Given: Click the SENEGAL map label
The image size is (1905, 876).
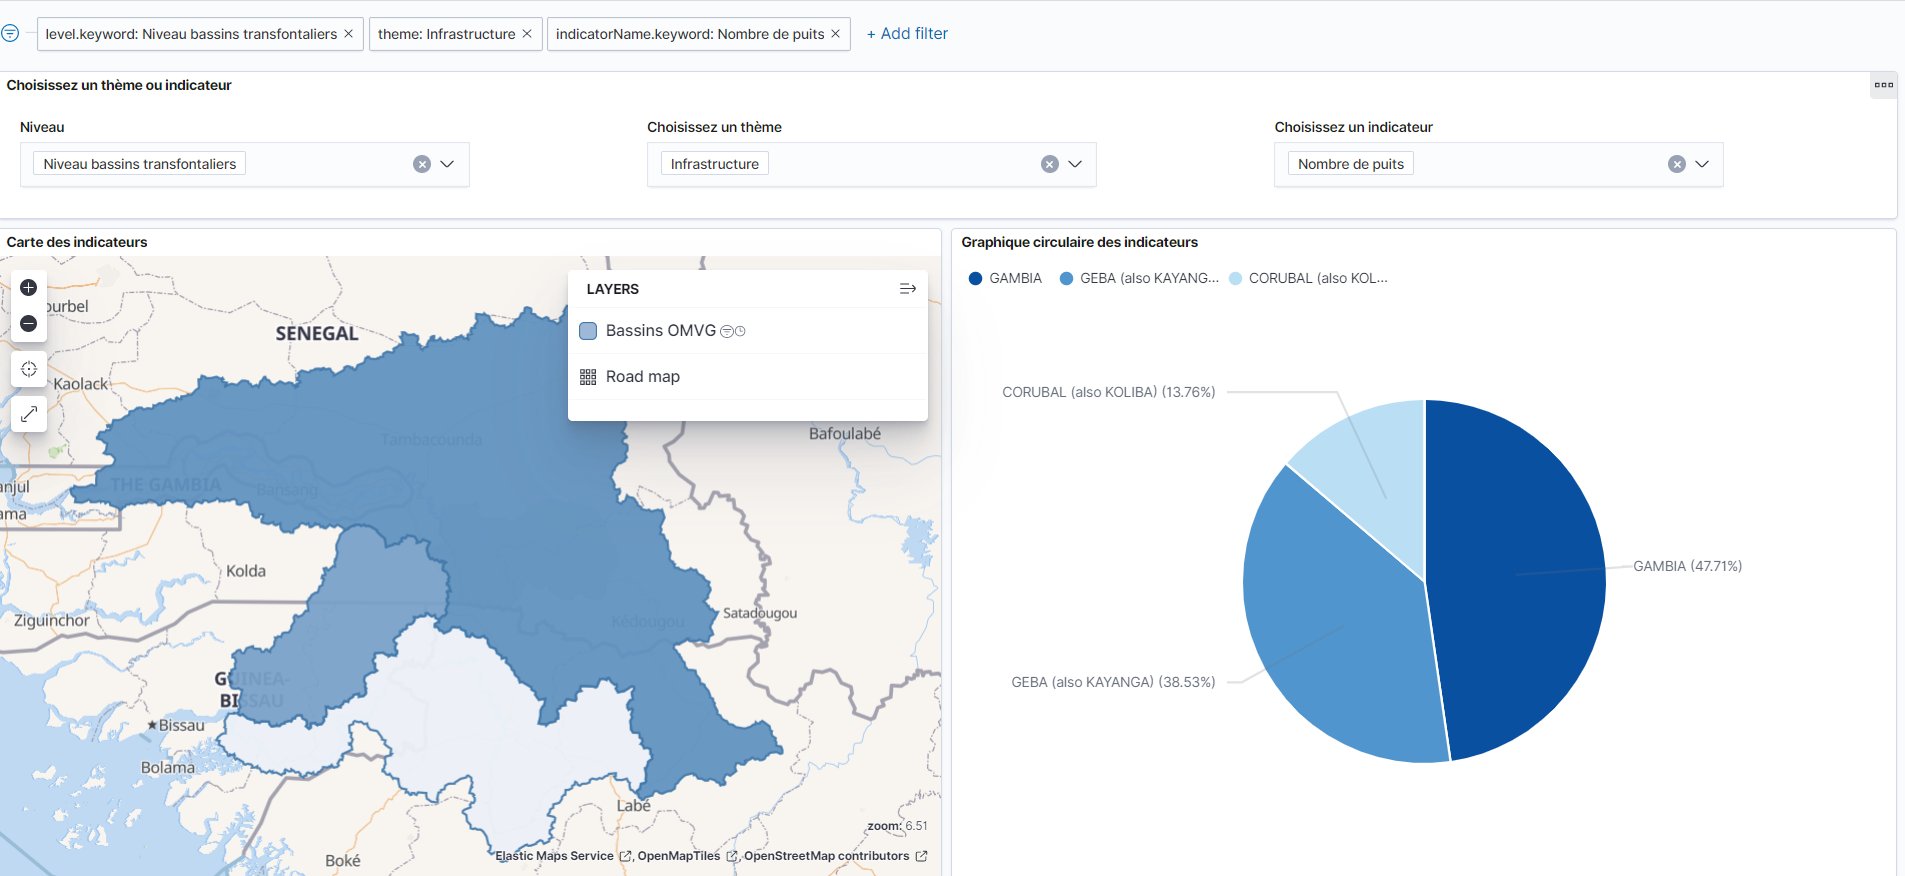Looking at the screenshot, I should pyautogui.click(x=317, y=334).
